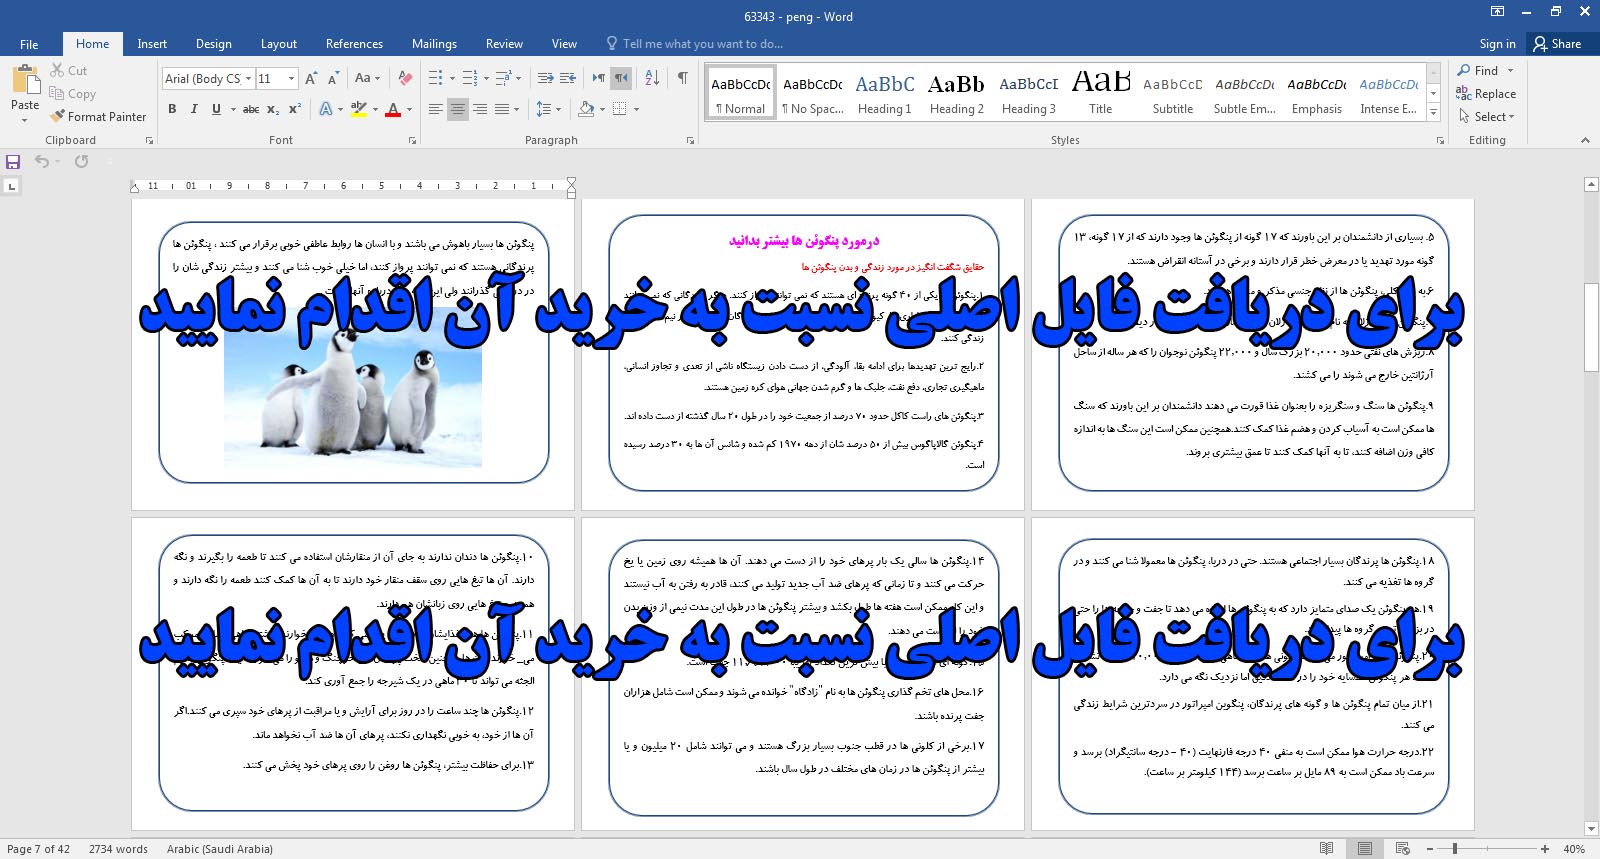Open the References tab
Image resolution: width=1600 pixels, height=859 pixels.
tap(354, 44)
